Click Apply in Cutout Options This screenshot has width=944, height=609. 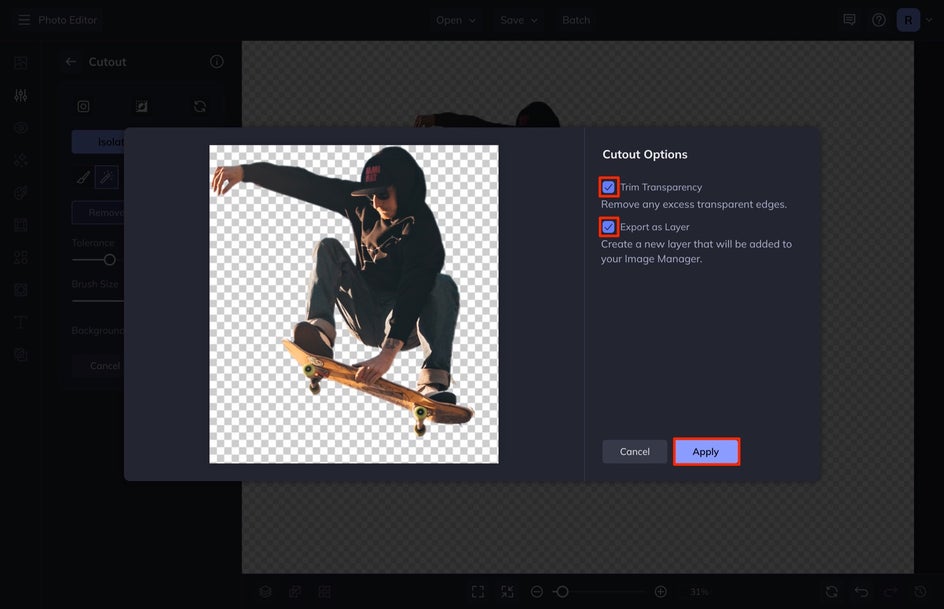coord(706,451)
